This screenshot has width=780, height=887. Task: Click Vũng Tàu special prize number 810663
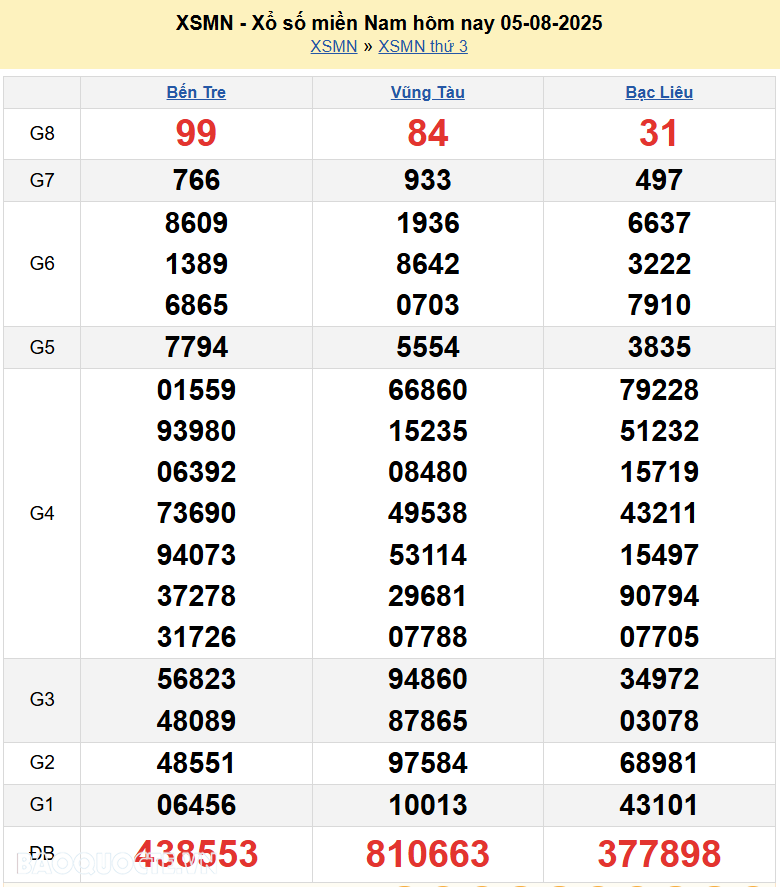(x=427, y=854)
